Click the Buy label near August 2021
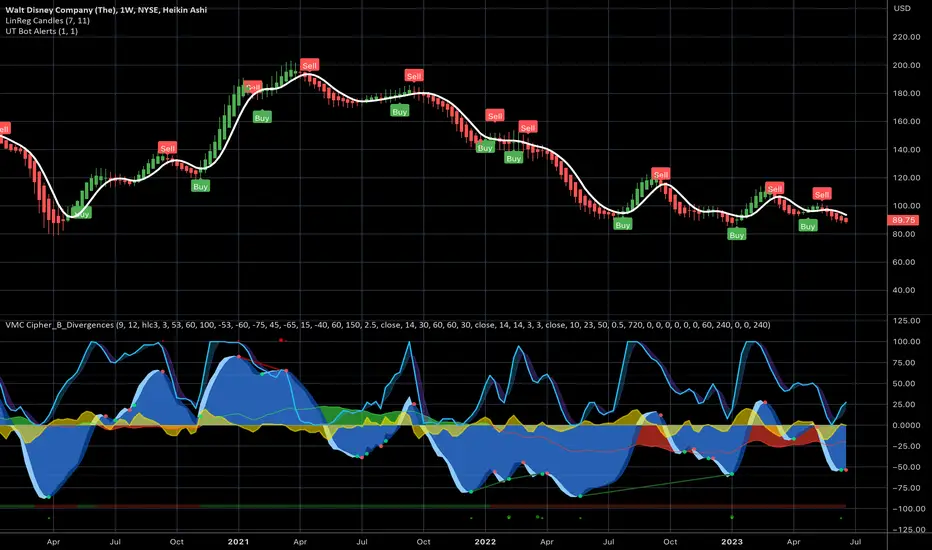Viewport: 932px width, 550px height. 399,111
